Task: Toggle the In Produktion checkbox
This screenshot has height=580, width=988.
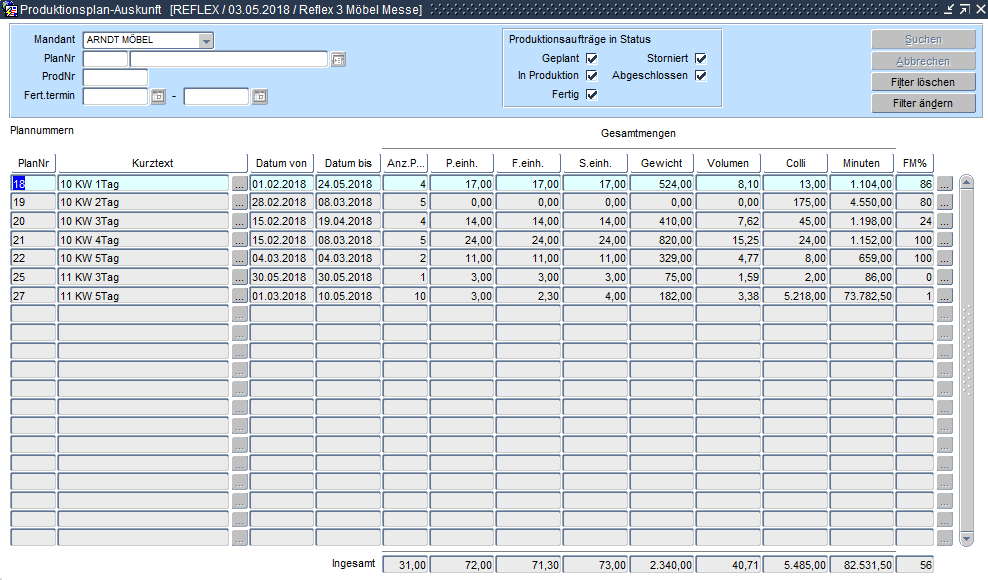Action: [x=592, y=76]
